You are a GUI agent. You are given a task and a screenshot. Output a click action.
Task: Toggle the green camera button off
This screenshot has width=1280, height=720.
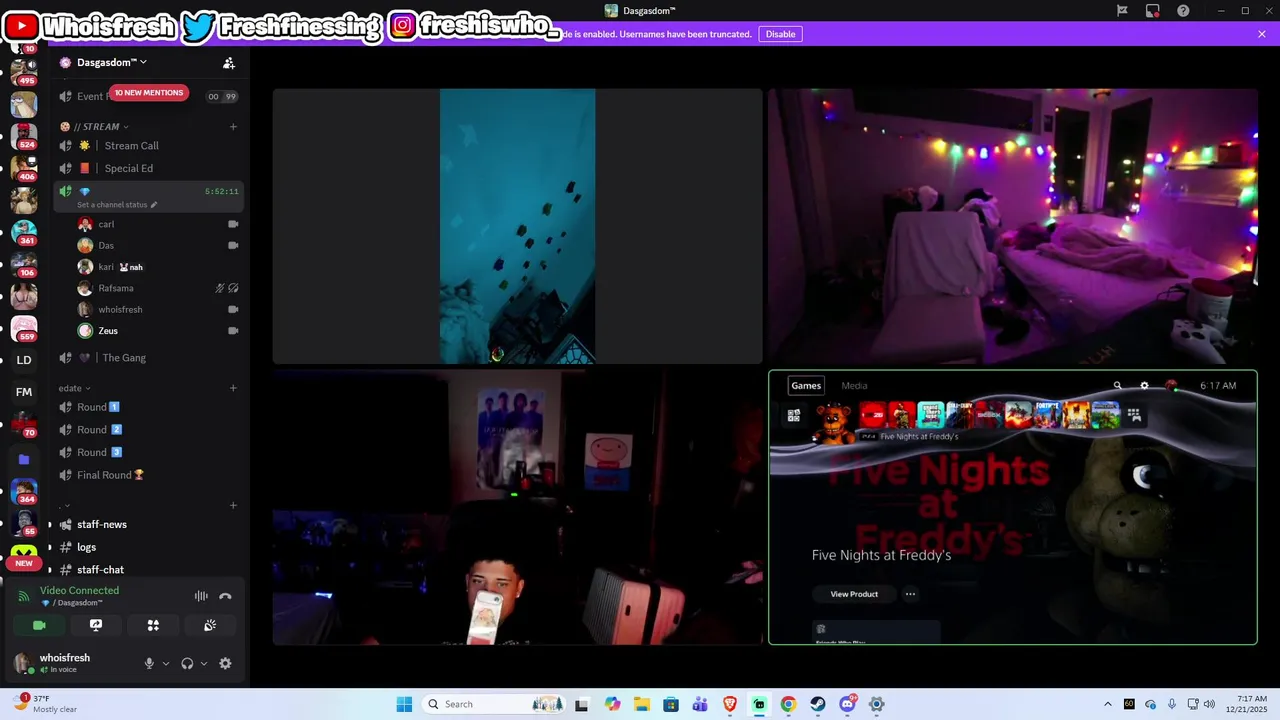pyautogui.click(x=39, y=625)
